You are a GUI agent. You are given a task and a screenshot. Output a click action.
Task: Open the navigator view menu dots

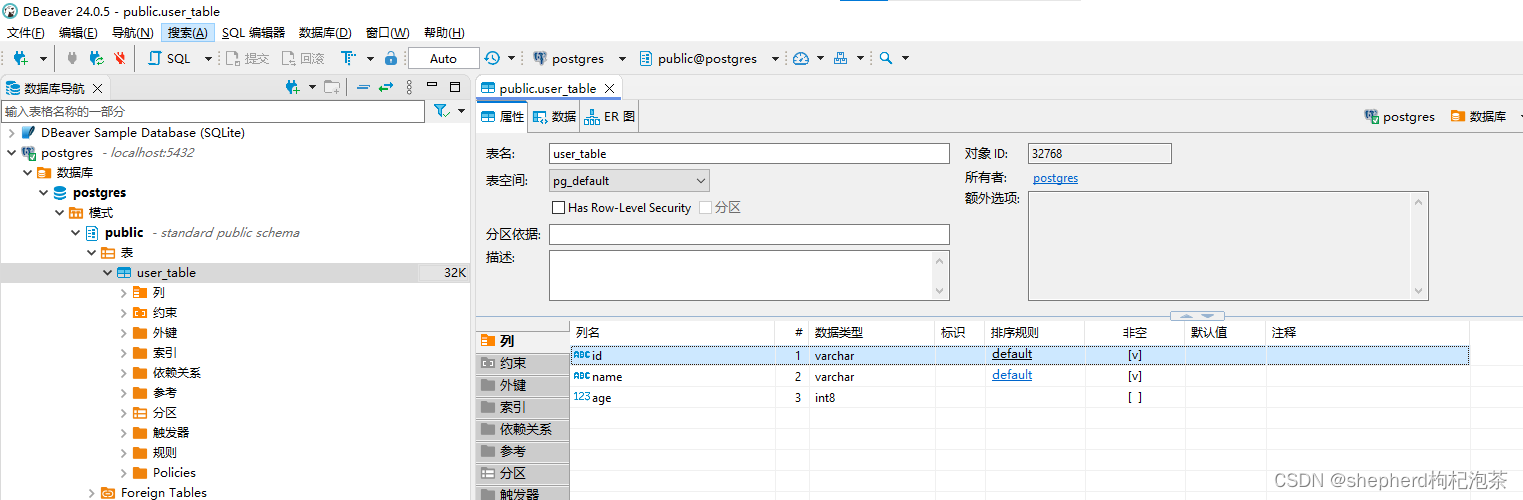point(409,88)
